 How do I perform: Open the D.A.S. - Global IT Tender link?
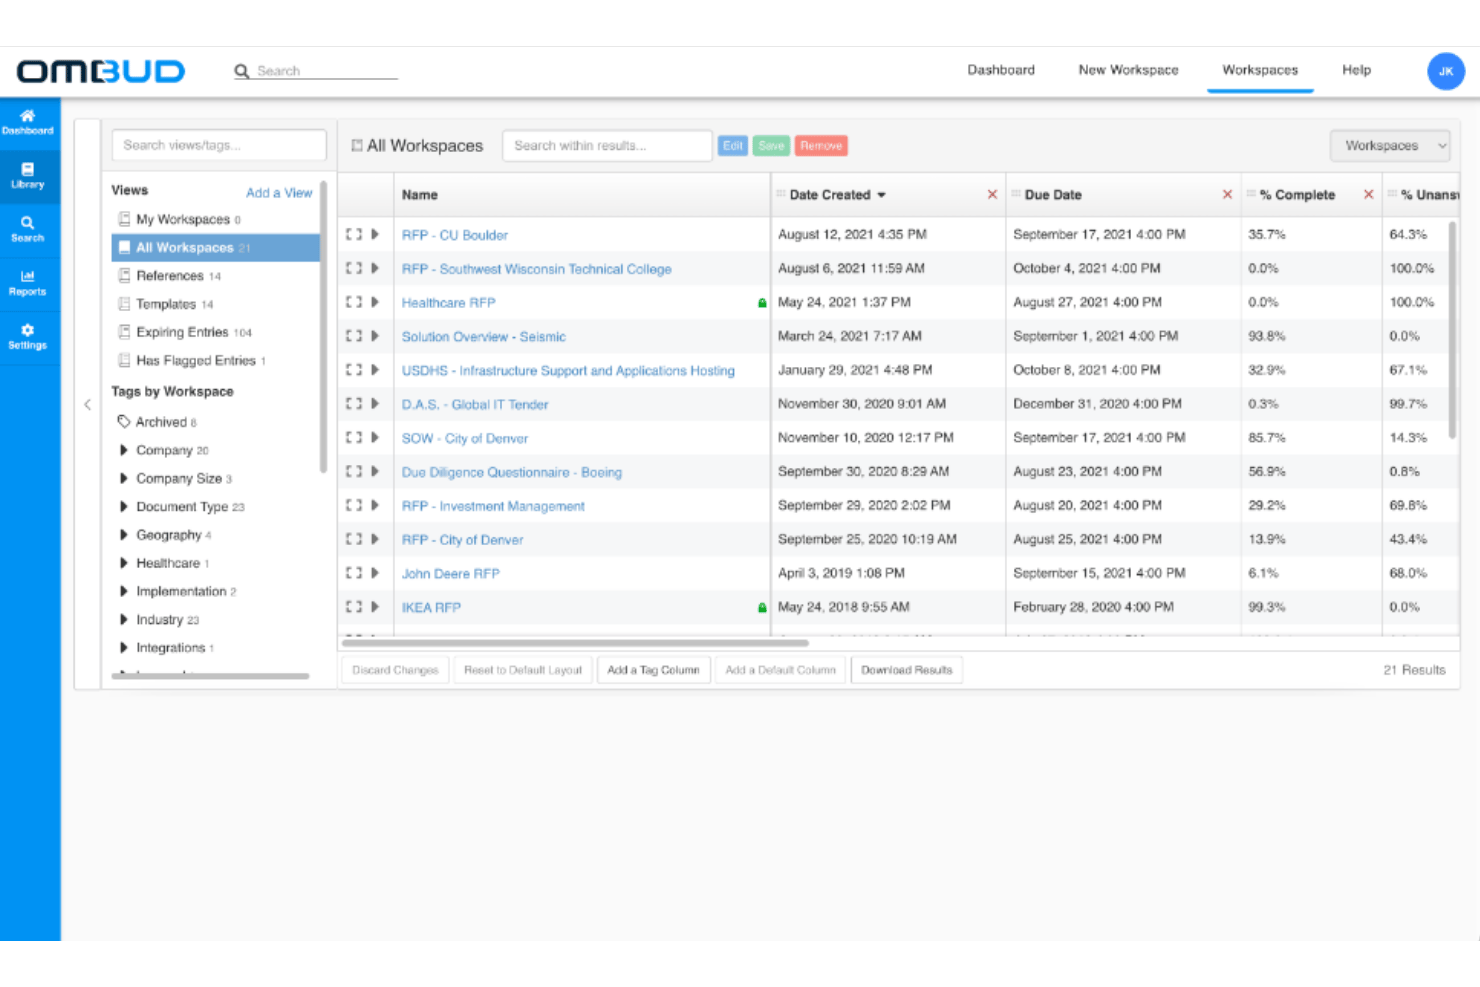click(x=475, y=405)
